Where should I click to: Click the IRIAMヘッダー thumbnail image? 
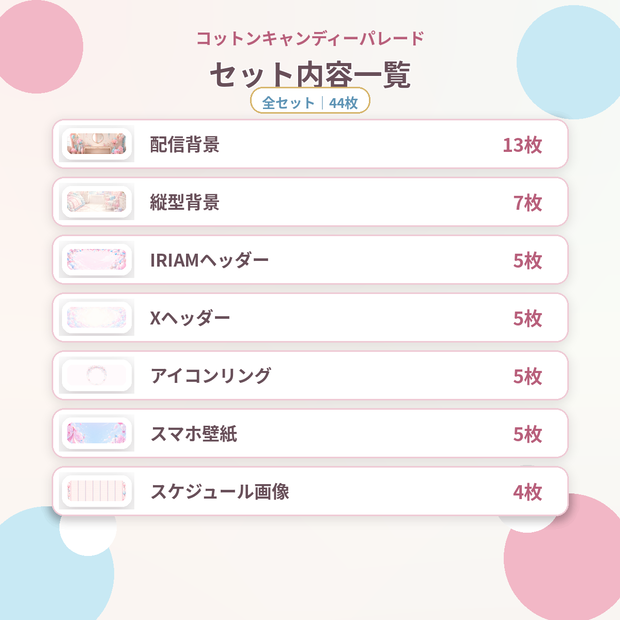(96, 259)
